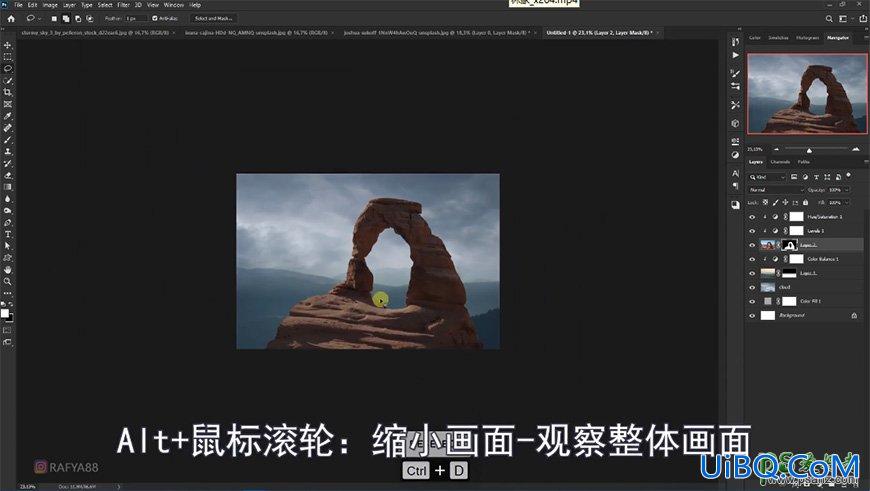The height and width of the screenshot is (491, 870).
Task: Select the Gradient tool
Action: click(x=8, y=187)
